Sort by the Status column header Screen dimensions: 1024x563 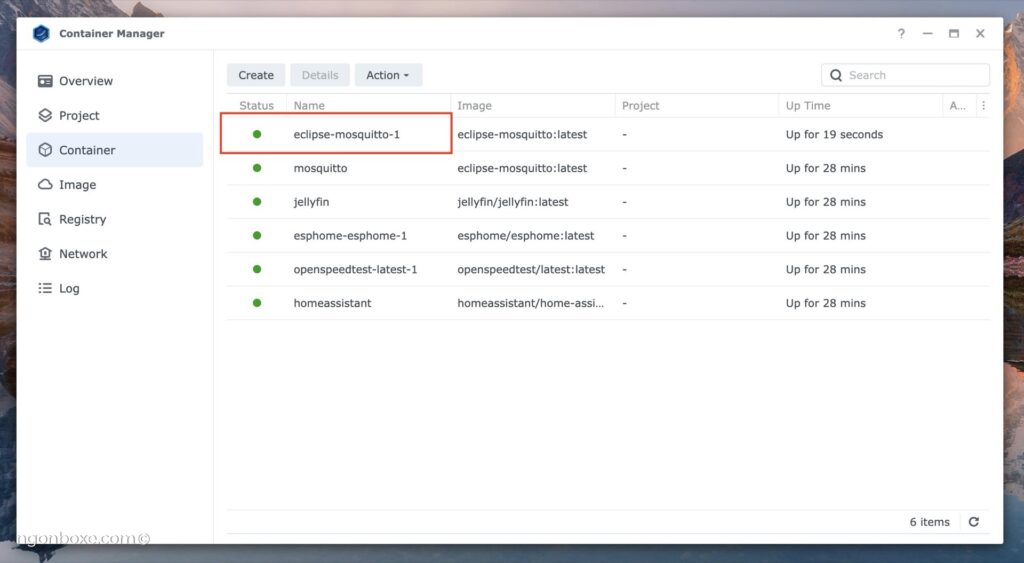[x=257, y=105]
